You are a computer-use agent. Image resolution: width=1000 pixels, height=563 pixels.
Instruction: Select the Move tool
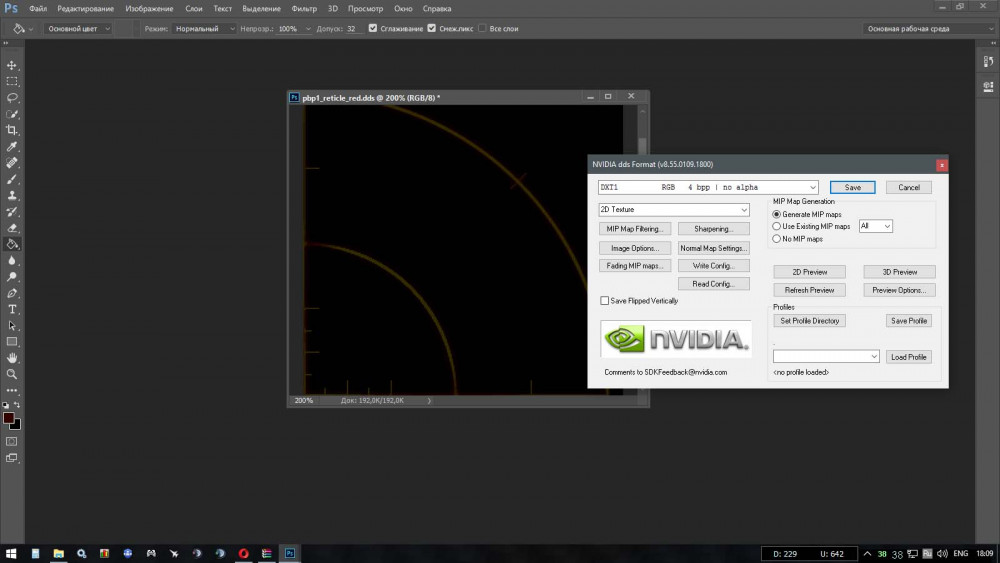(12, 65)
